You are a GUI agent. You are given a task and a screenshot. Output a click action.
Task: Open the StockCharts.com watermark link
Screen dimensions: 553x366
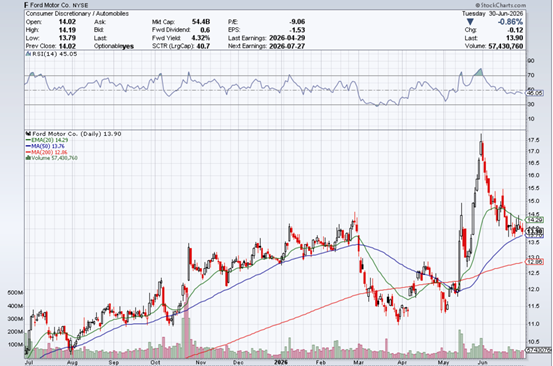tap(500, 5)
